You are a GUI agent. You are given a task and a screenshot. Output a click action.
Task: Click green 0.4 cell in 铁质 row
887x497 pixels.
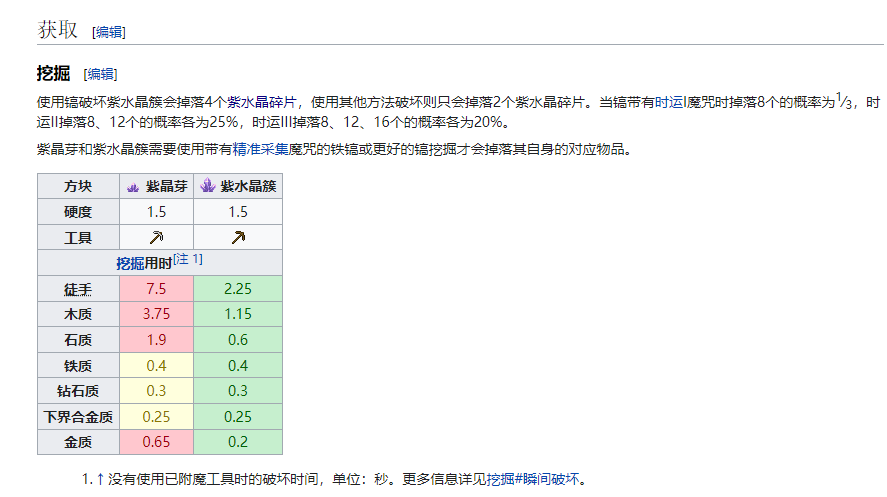tap(238, 366)
